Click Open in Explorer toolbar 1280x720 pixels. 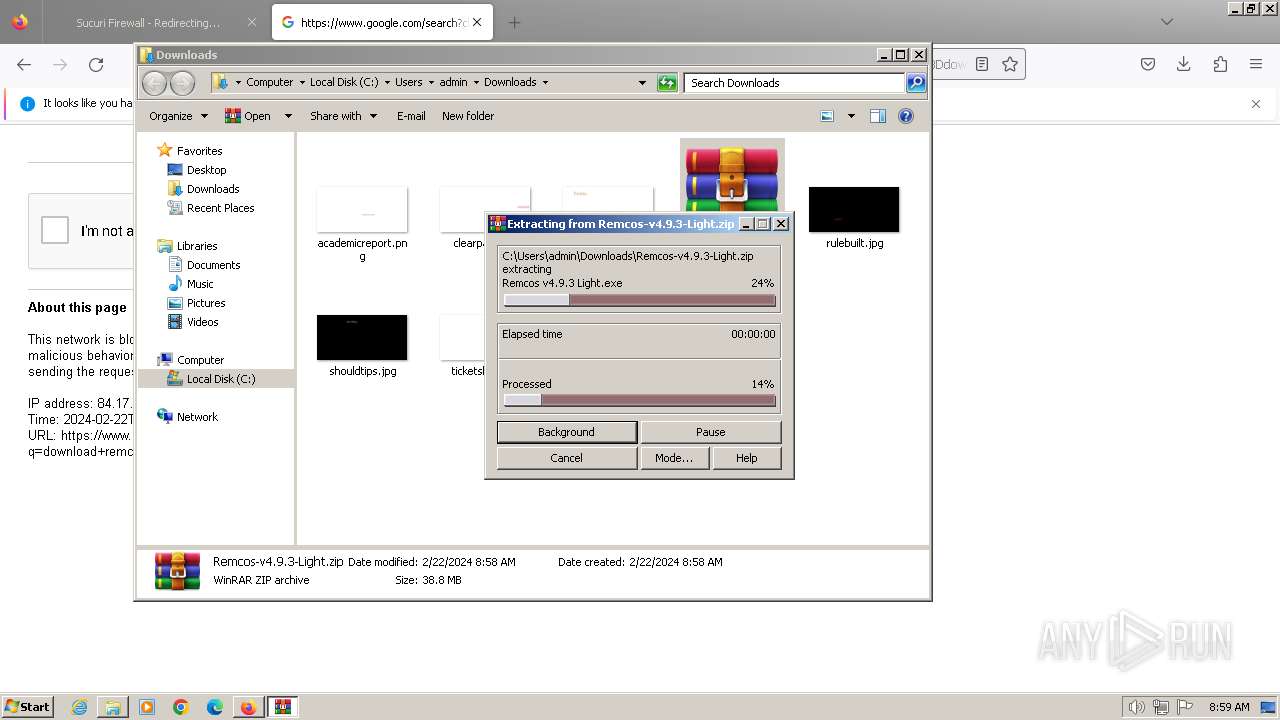[x=248, y=116]
